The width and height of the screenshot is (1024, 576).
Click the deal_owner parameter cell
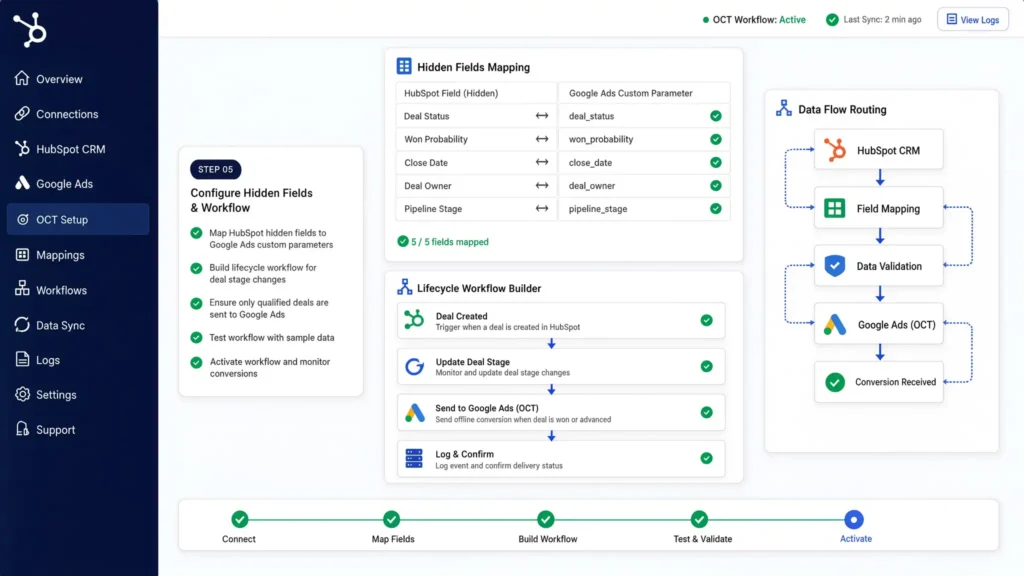(x=645, y=185)
